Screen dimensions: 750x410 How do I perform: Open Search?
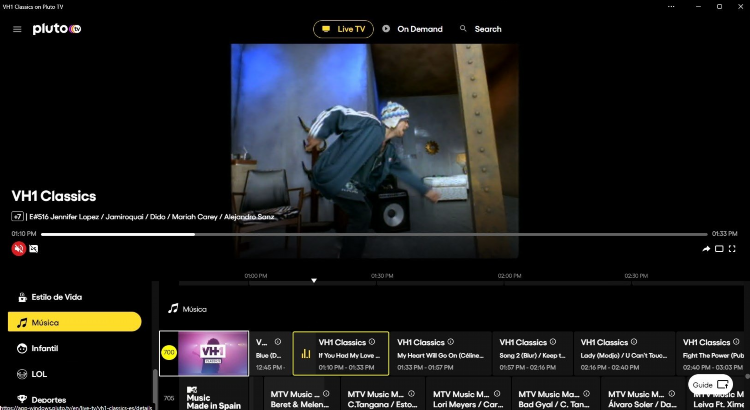click(x=480, y=29)
